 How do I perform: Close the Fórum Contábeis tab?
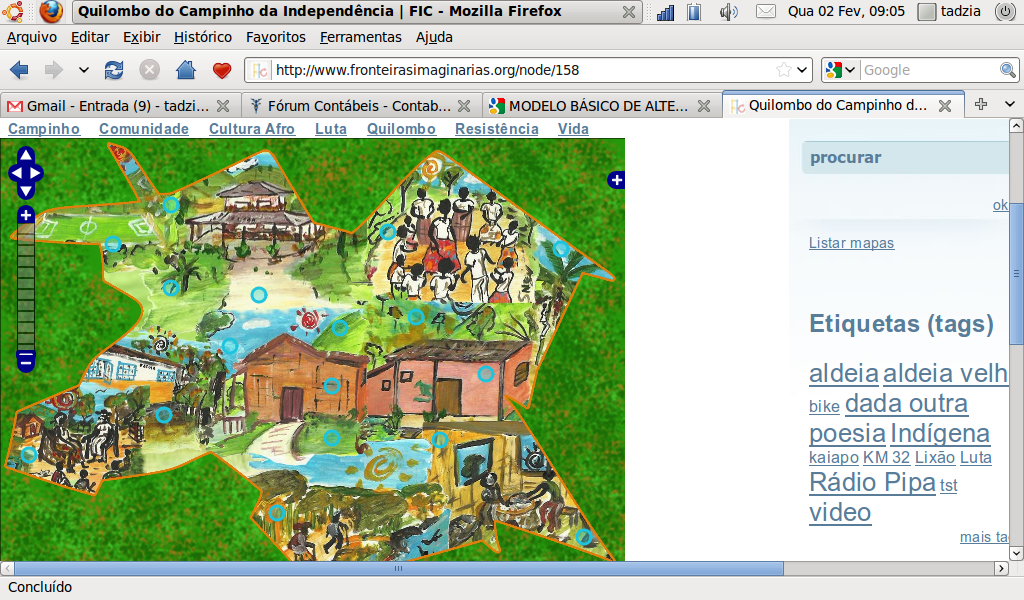[x=464, y=106]
